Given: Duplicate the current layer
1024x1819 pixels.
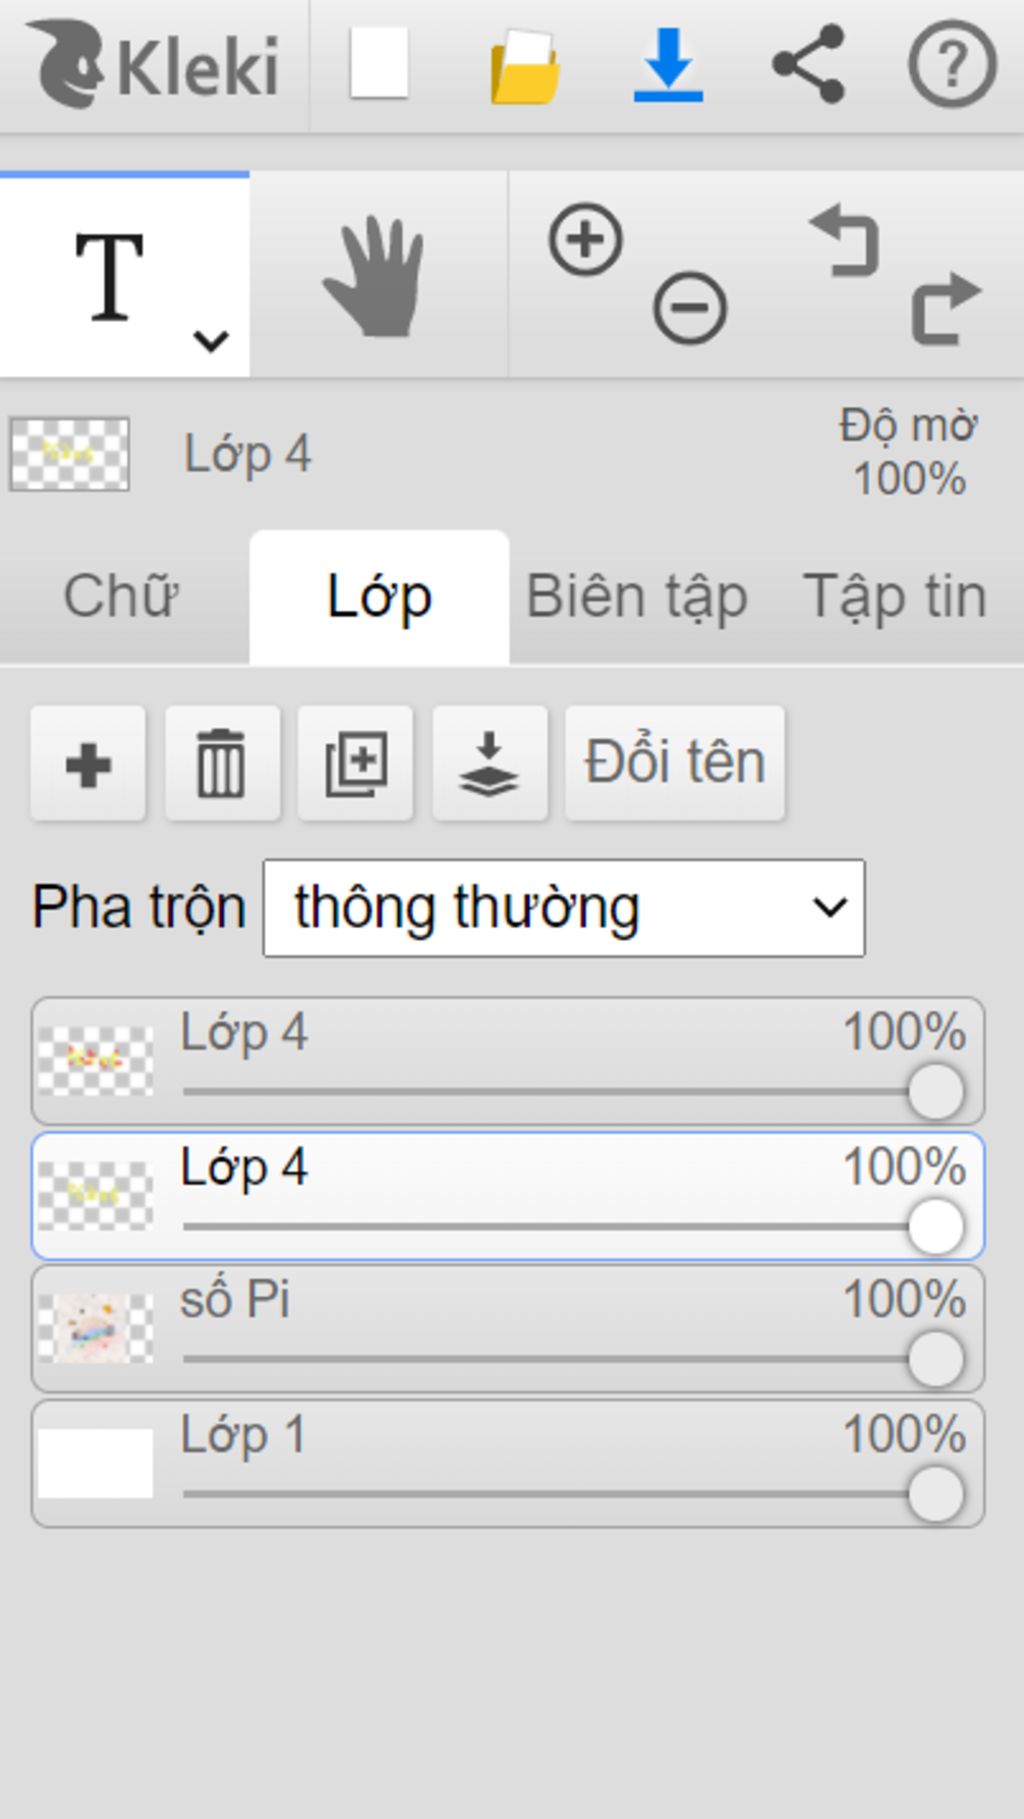Looking at the screenshot, I should point(356,764).
